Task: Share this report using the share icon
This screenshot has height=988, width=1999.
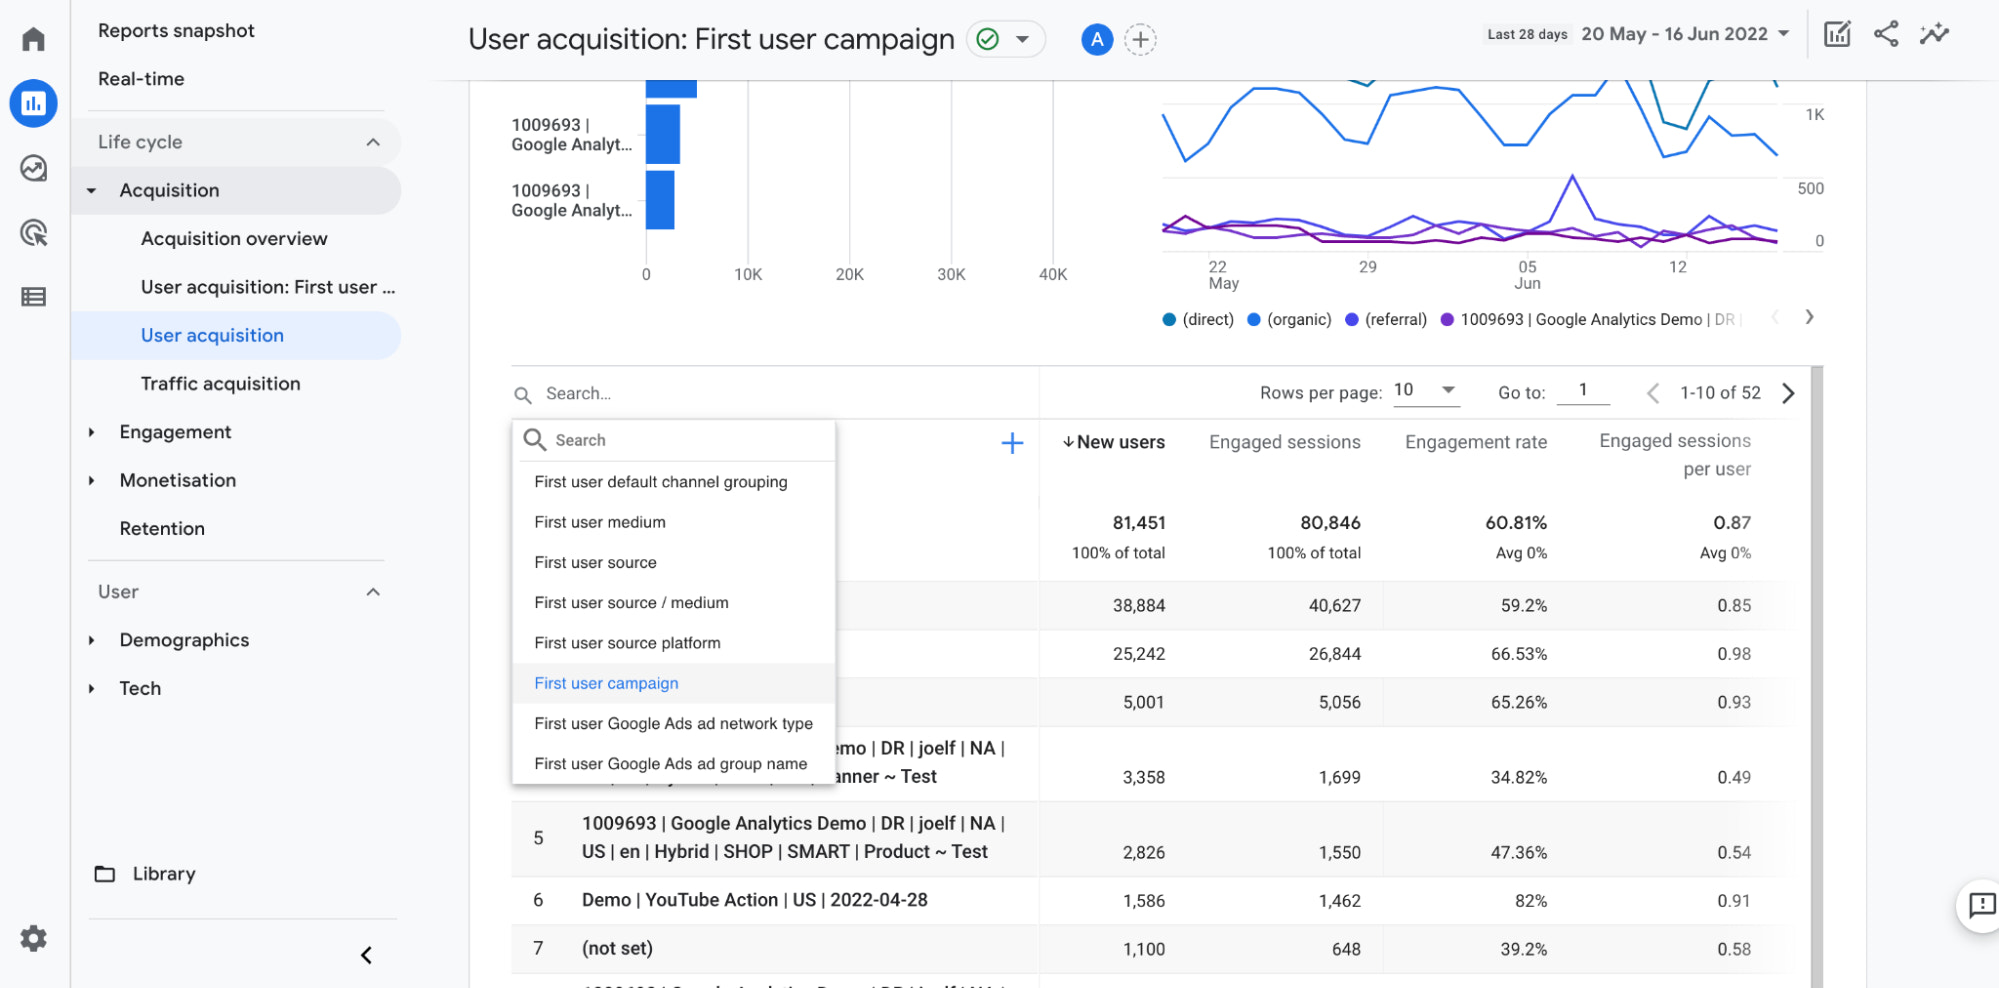Action: coord(1886,33)
